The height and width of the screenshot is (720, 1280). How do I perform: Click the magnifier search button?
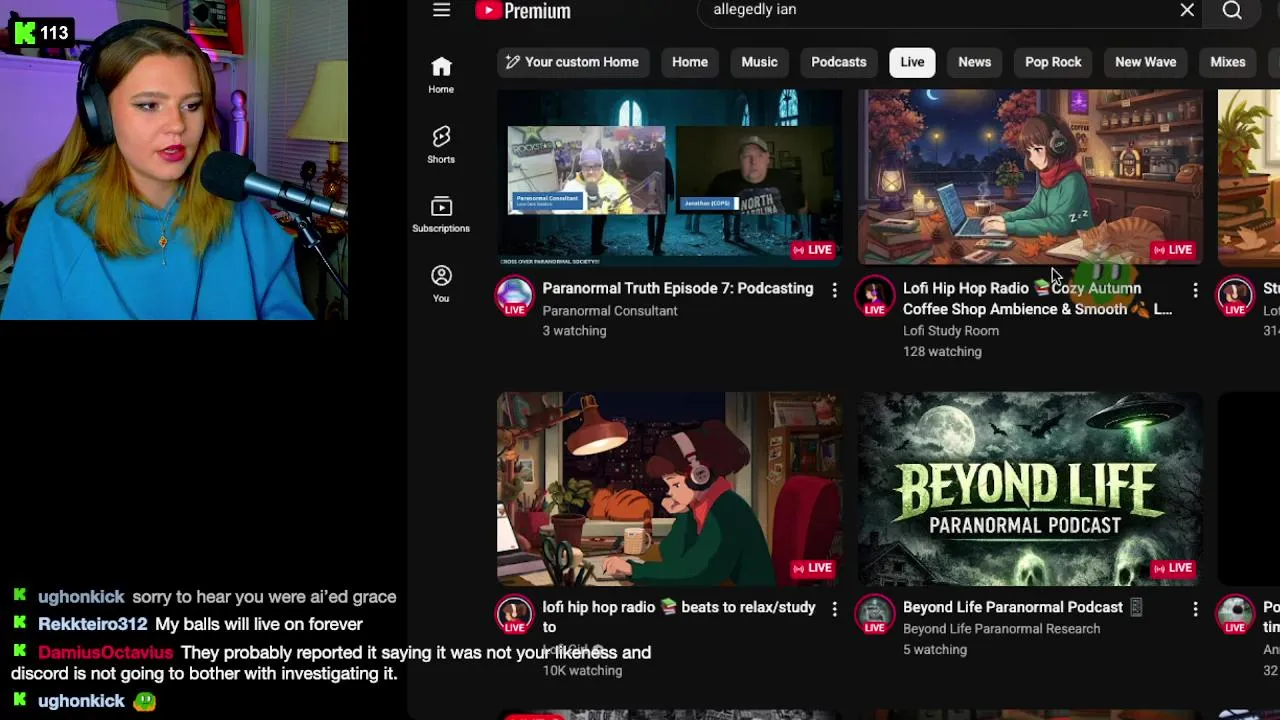click(1232, 10)
